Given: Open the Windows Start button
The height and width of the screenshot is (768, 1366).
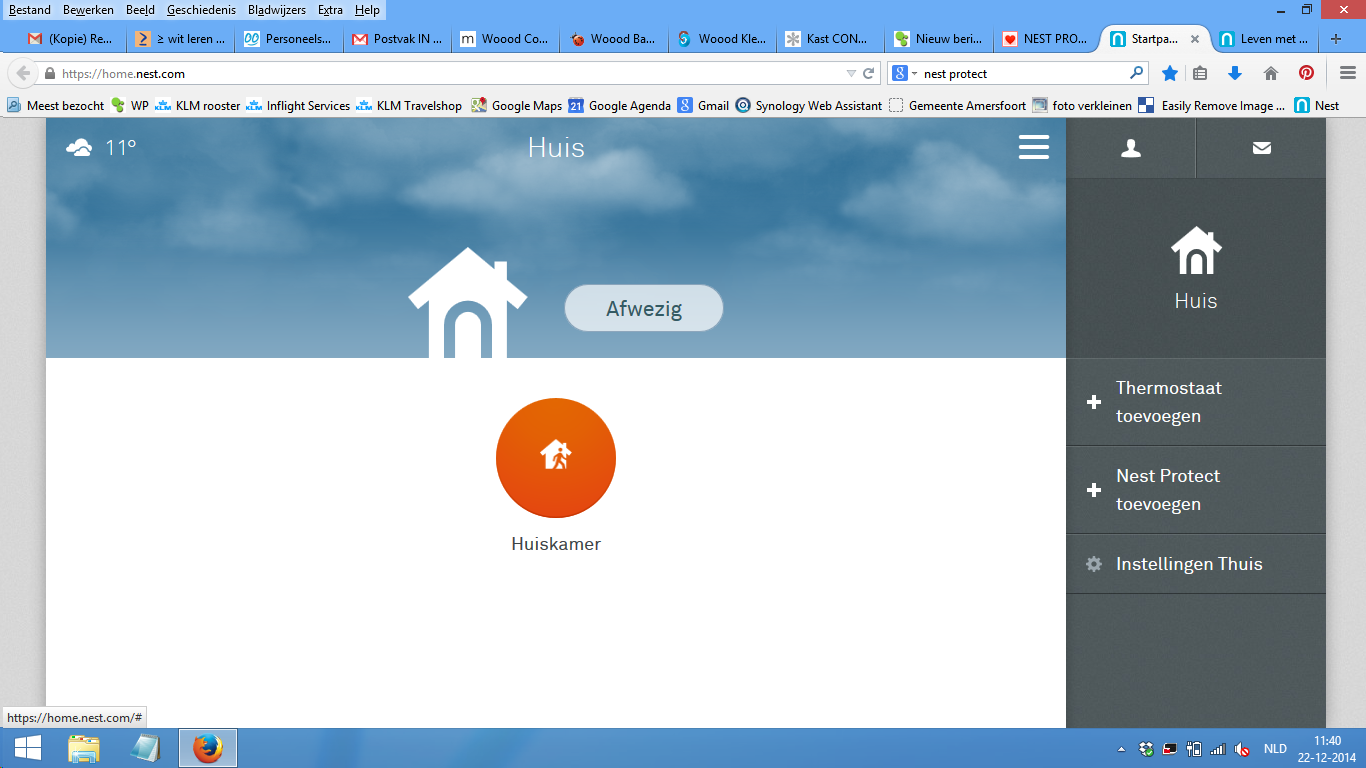Looking at the screenshot, I should pos(28,748).
